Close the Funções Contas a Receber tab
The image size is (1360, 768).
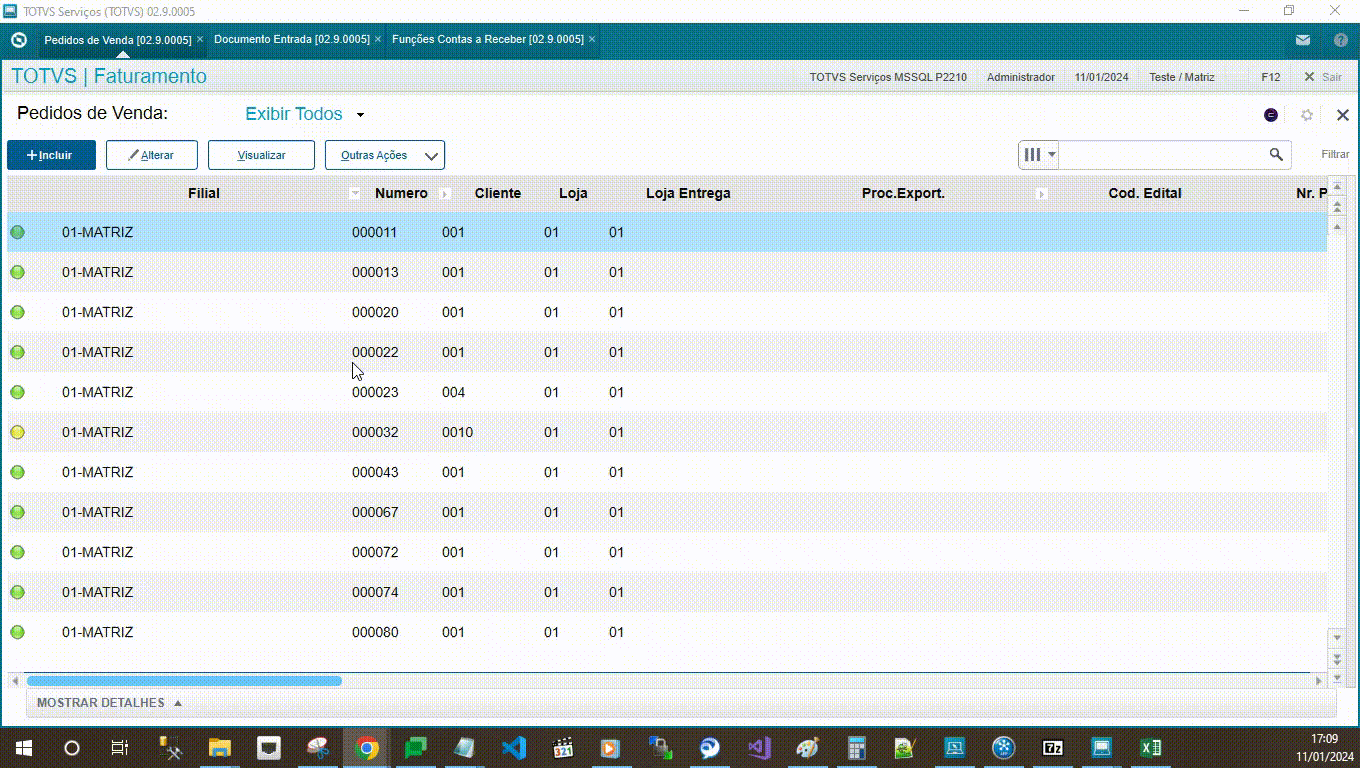(x=592, y=39)
